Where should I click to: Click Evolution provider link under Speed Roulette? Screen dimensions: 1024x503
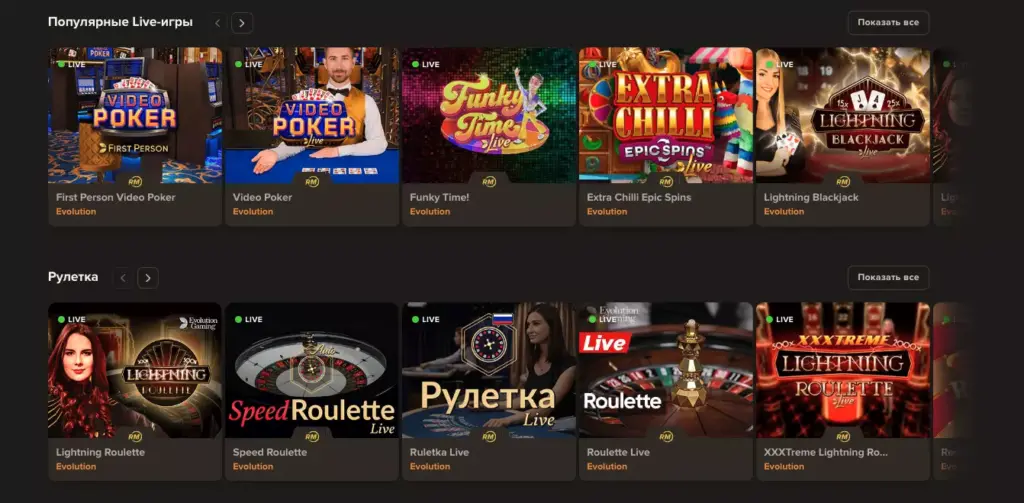[253, 466]
